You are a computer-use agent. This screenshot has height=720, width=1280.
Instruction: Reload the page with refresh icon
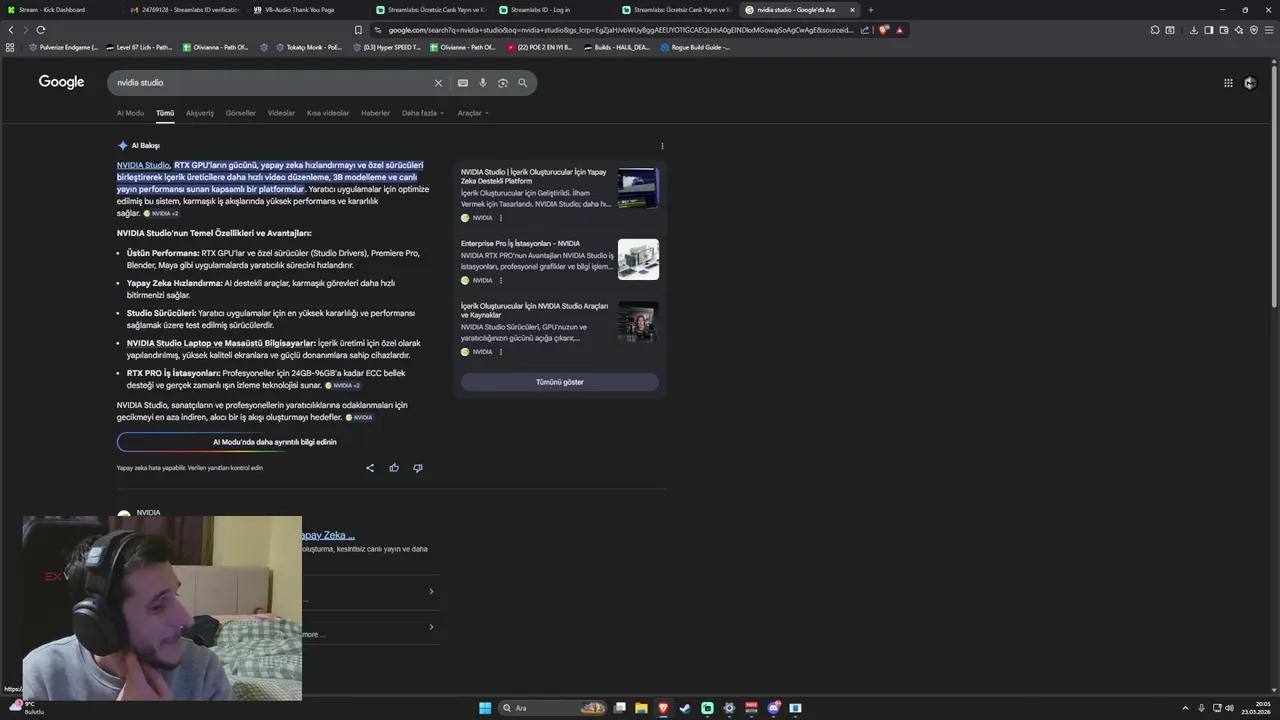[x=40, y=30]
